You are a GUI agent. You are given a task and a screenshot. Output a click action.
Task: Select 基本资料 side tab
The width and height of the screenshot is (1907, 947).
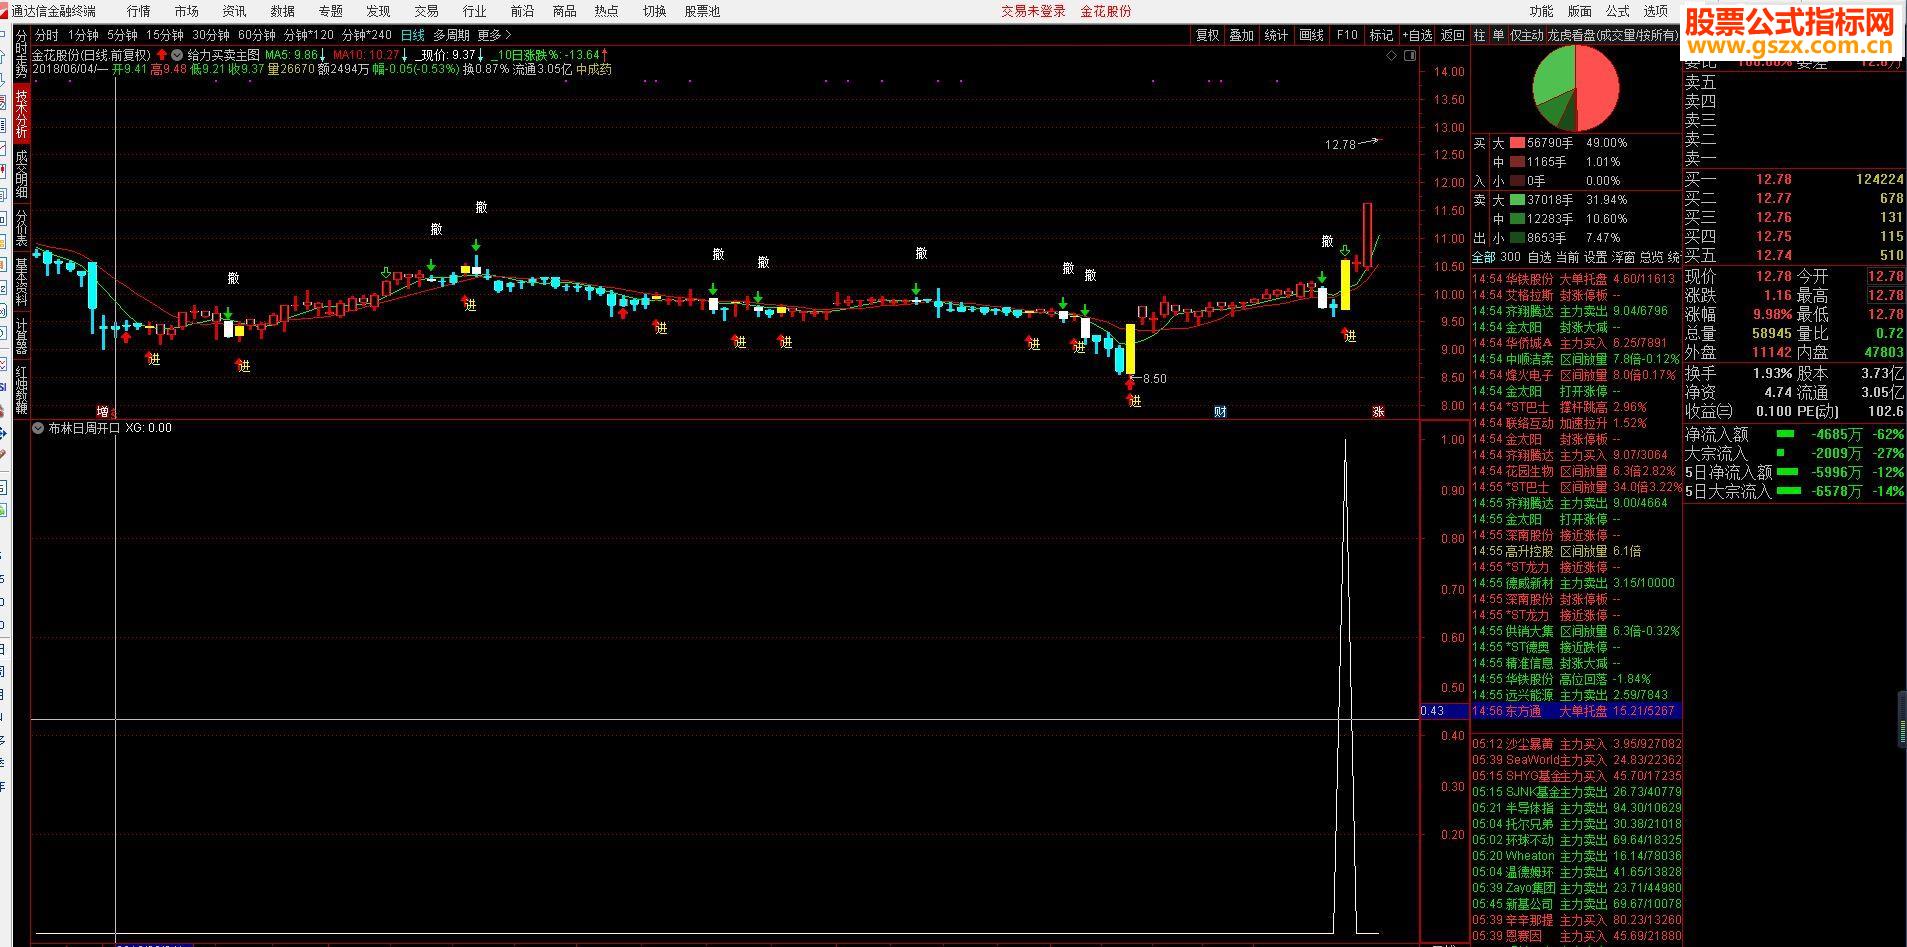pyautogui.click(x=22, y=282)
